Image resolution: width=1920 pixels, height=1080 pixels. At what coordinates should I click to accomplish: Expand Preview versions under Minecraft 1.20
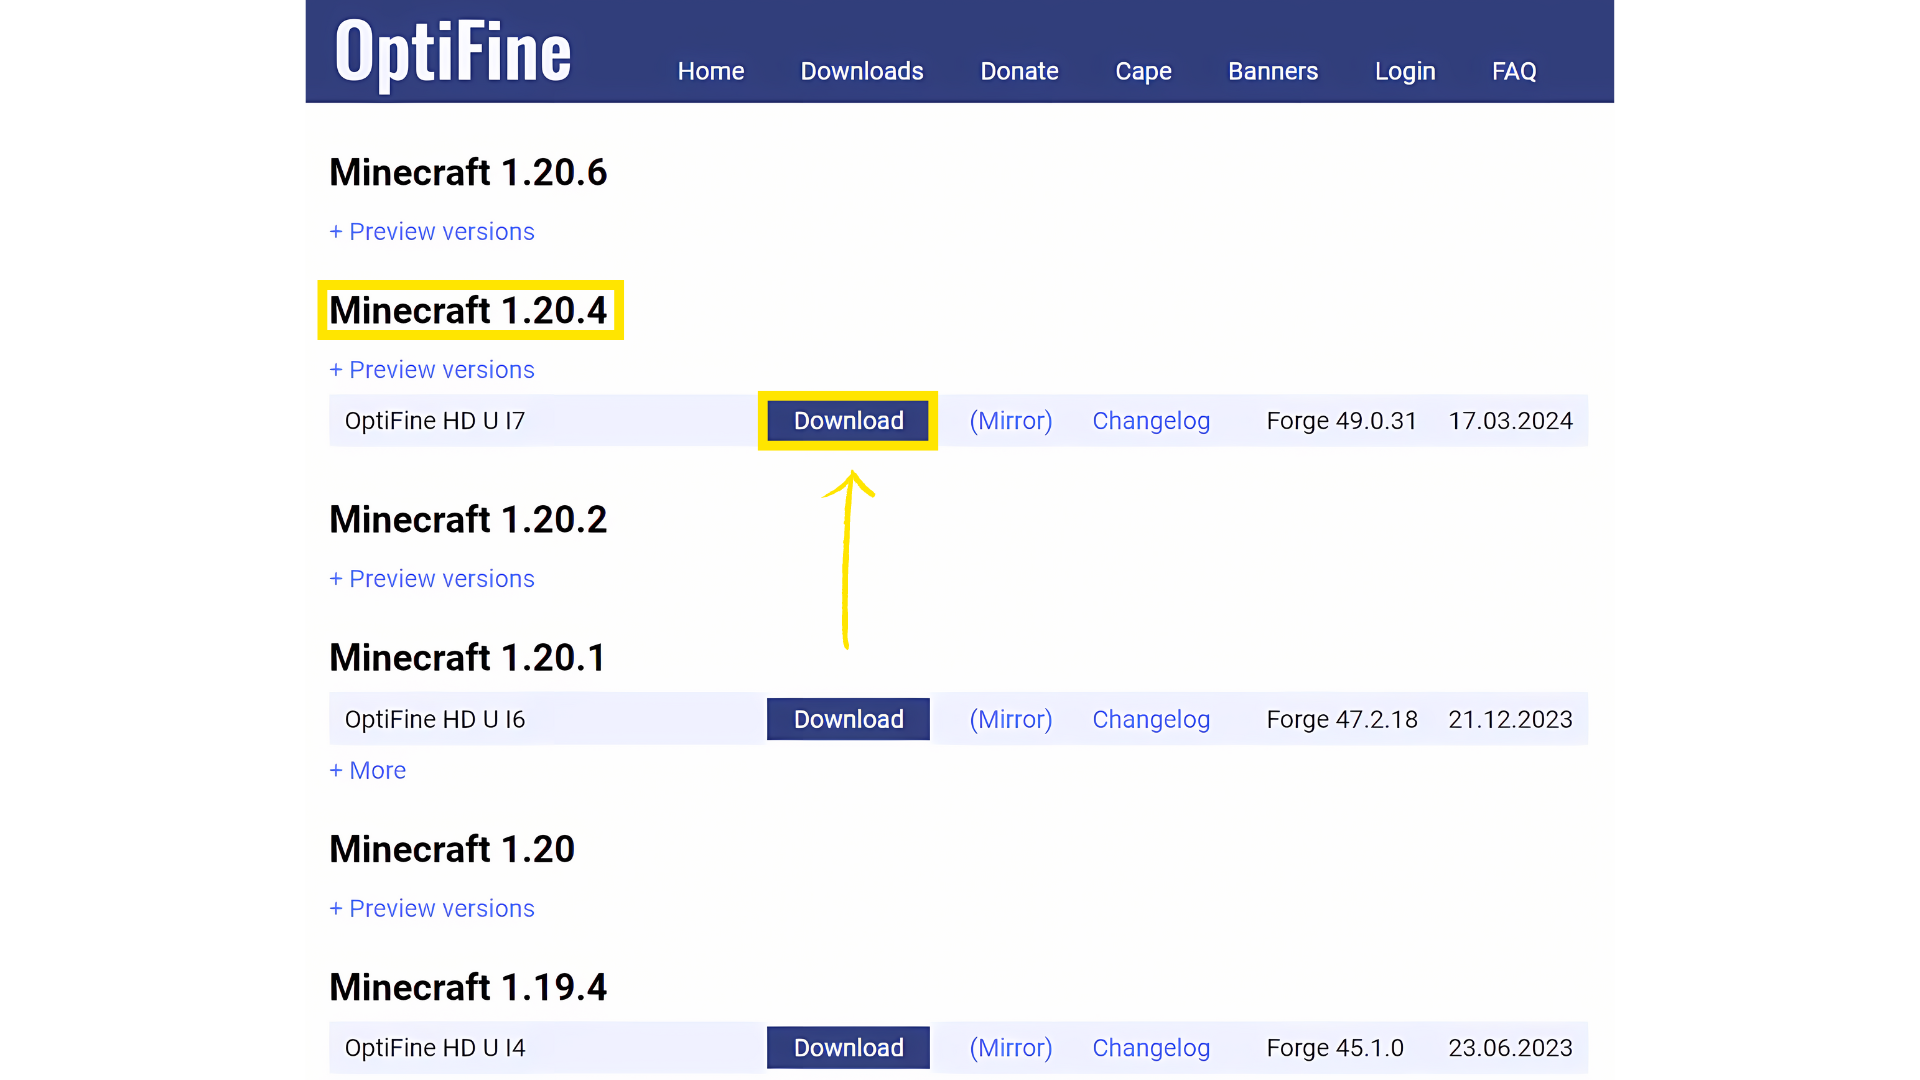[432, 908]
